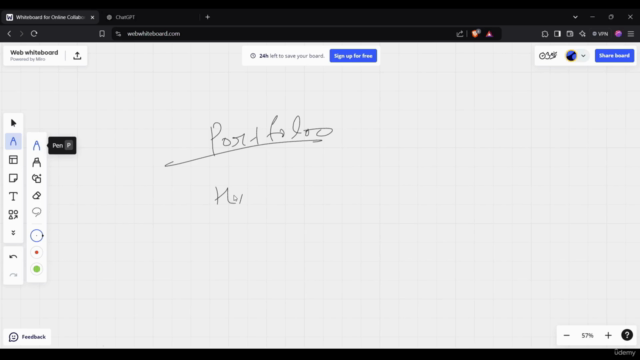Click Sign up for free button
This screenshot has height=360, width=640.
353,56
